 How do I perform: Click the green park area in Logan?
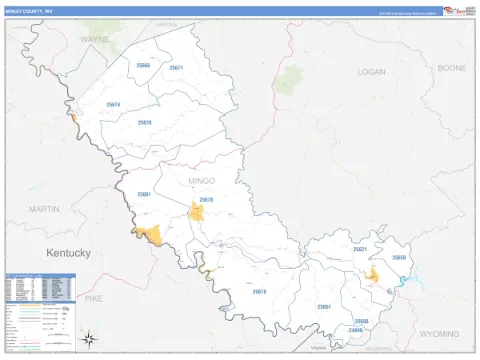pyautogui.click(x=289, y=79)
